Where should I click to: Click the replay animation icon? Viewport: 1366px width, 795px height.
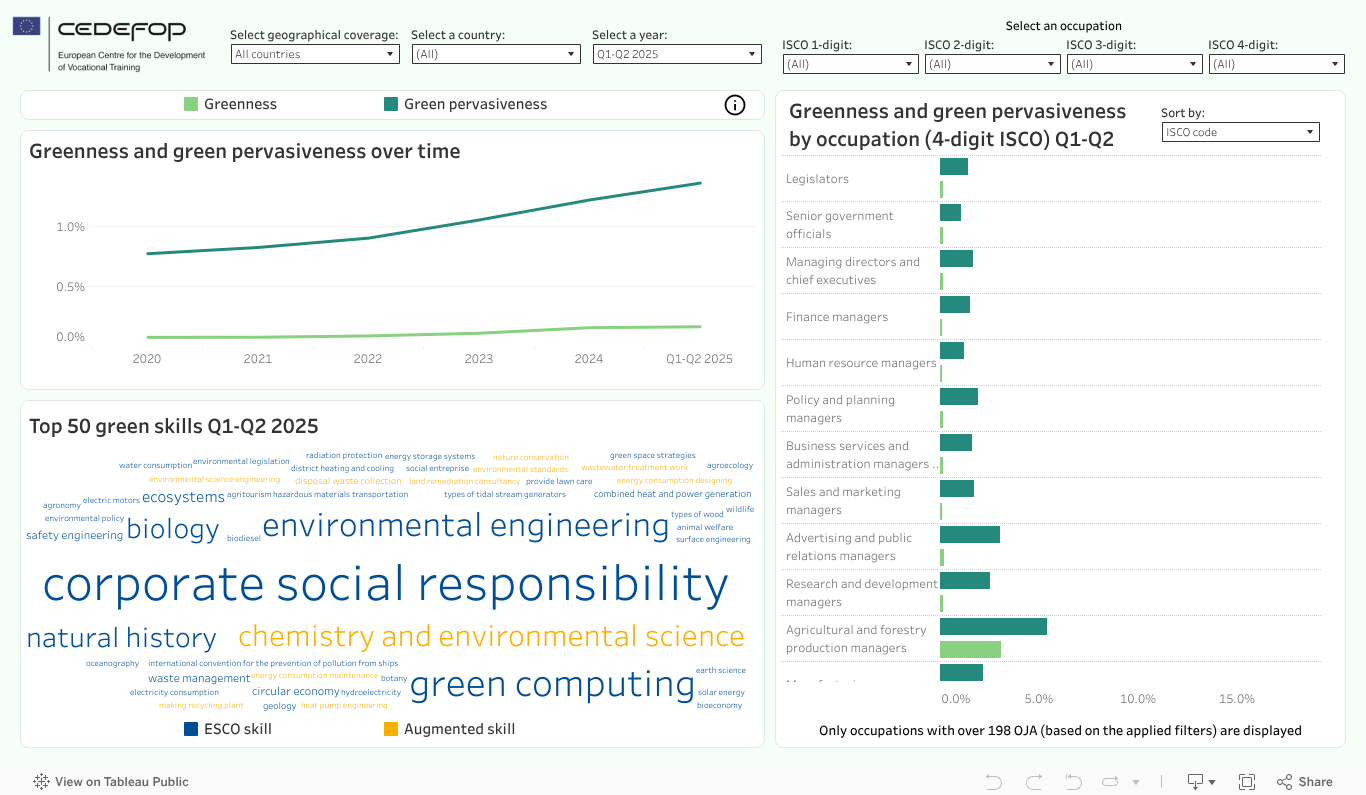1110,782
